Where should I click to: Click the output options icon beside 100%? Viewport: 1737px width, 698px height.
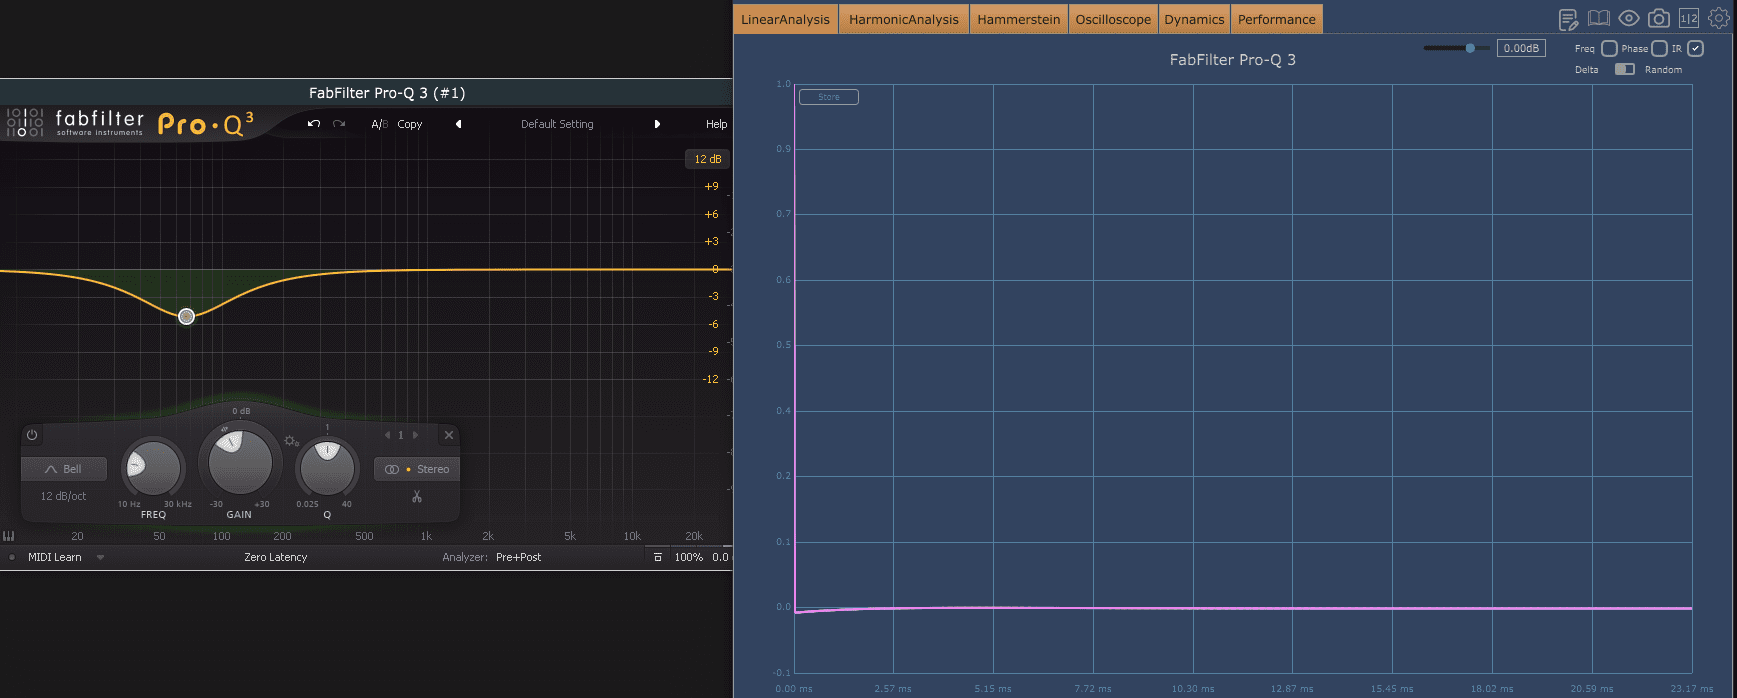(658, 557)
